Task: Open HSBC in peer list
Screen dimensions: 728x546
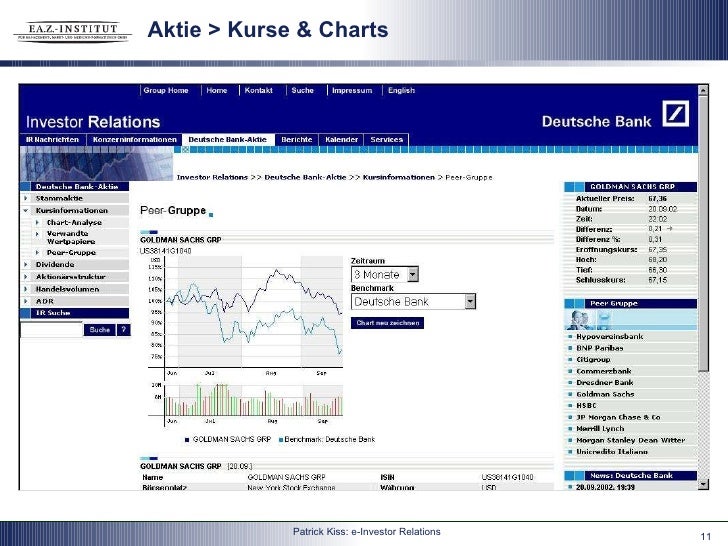Action: pyautogui.click(x=586, y=406)
